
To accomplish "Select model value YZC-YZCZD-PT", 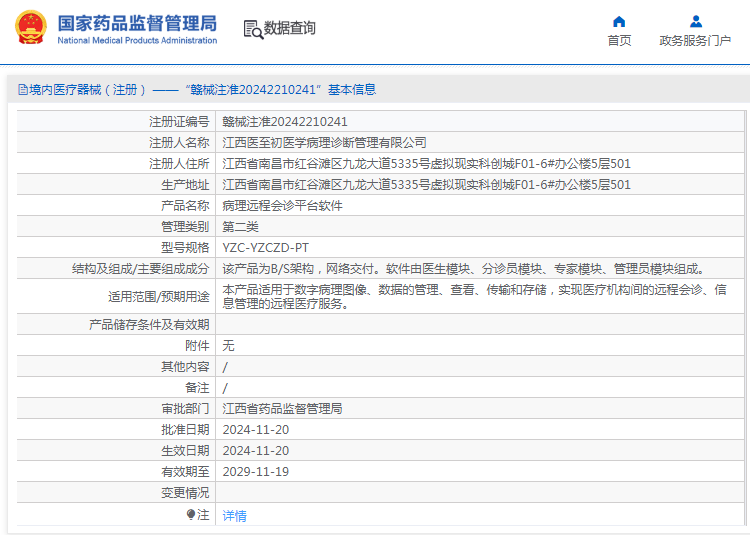I will coord(265,248).
